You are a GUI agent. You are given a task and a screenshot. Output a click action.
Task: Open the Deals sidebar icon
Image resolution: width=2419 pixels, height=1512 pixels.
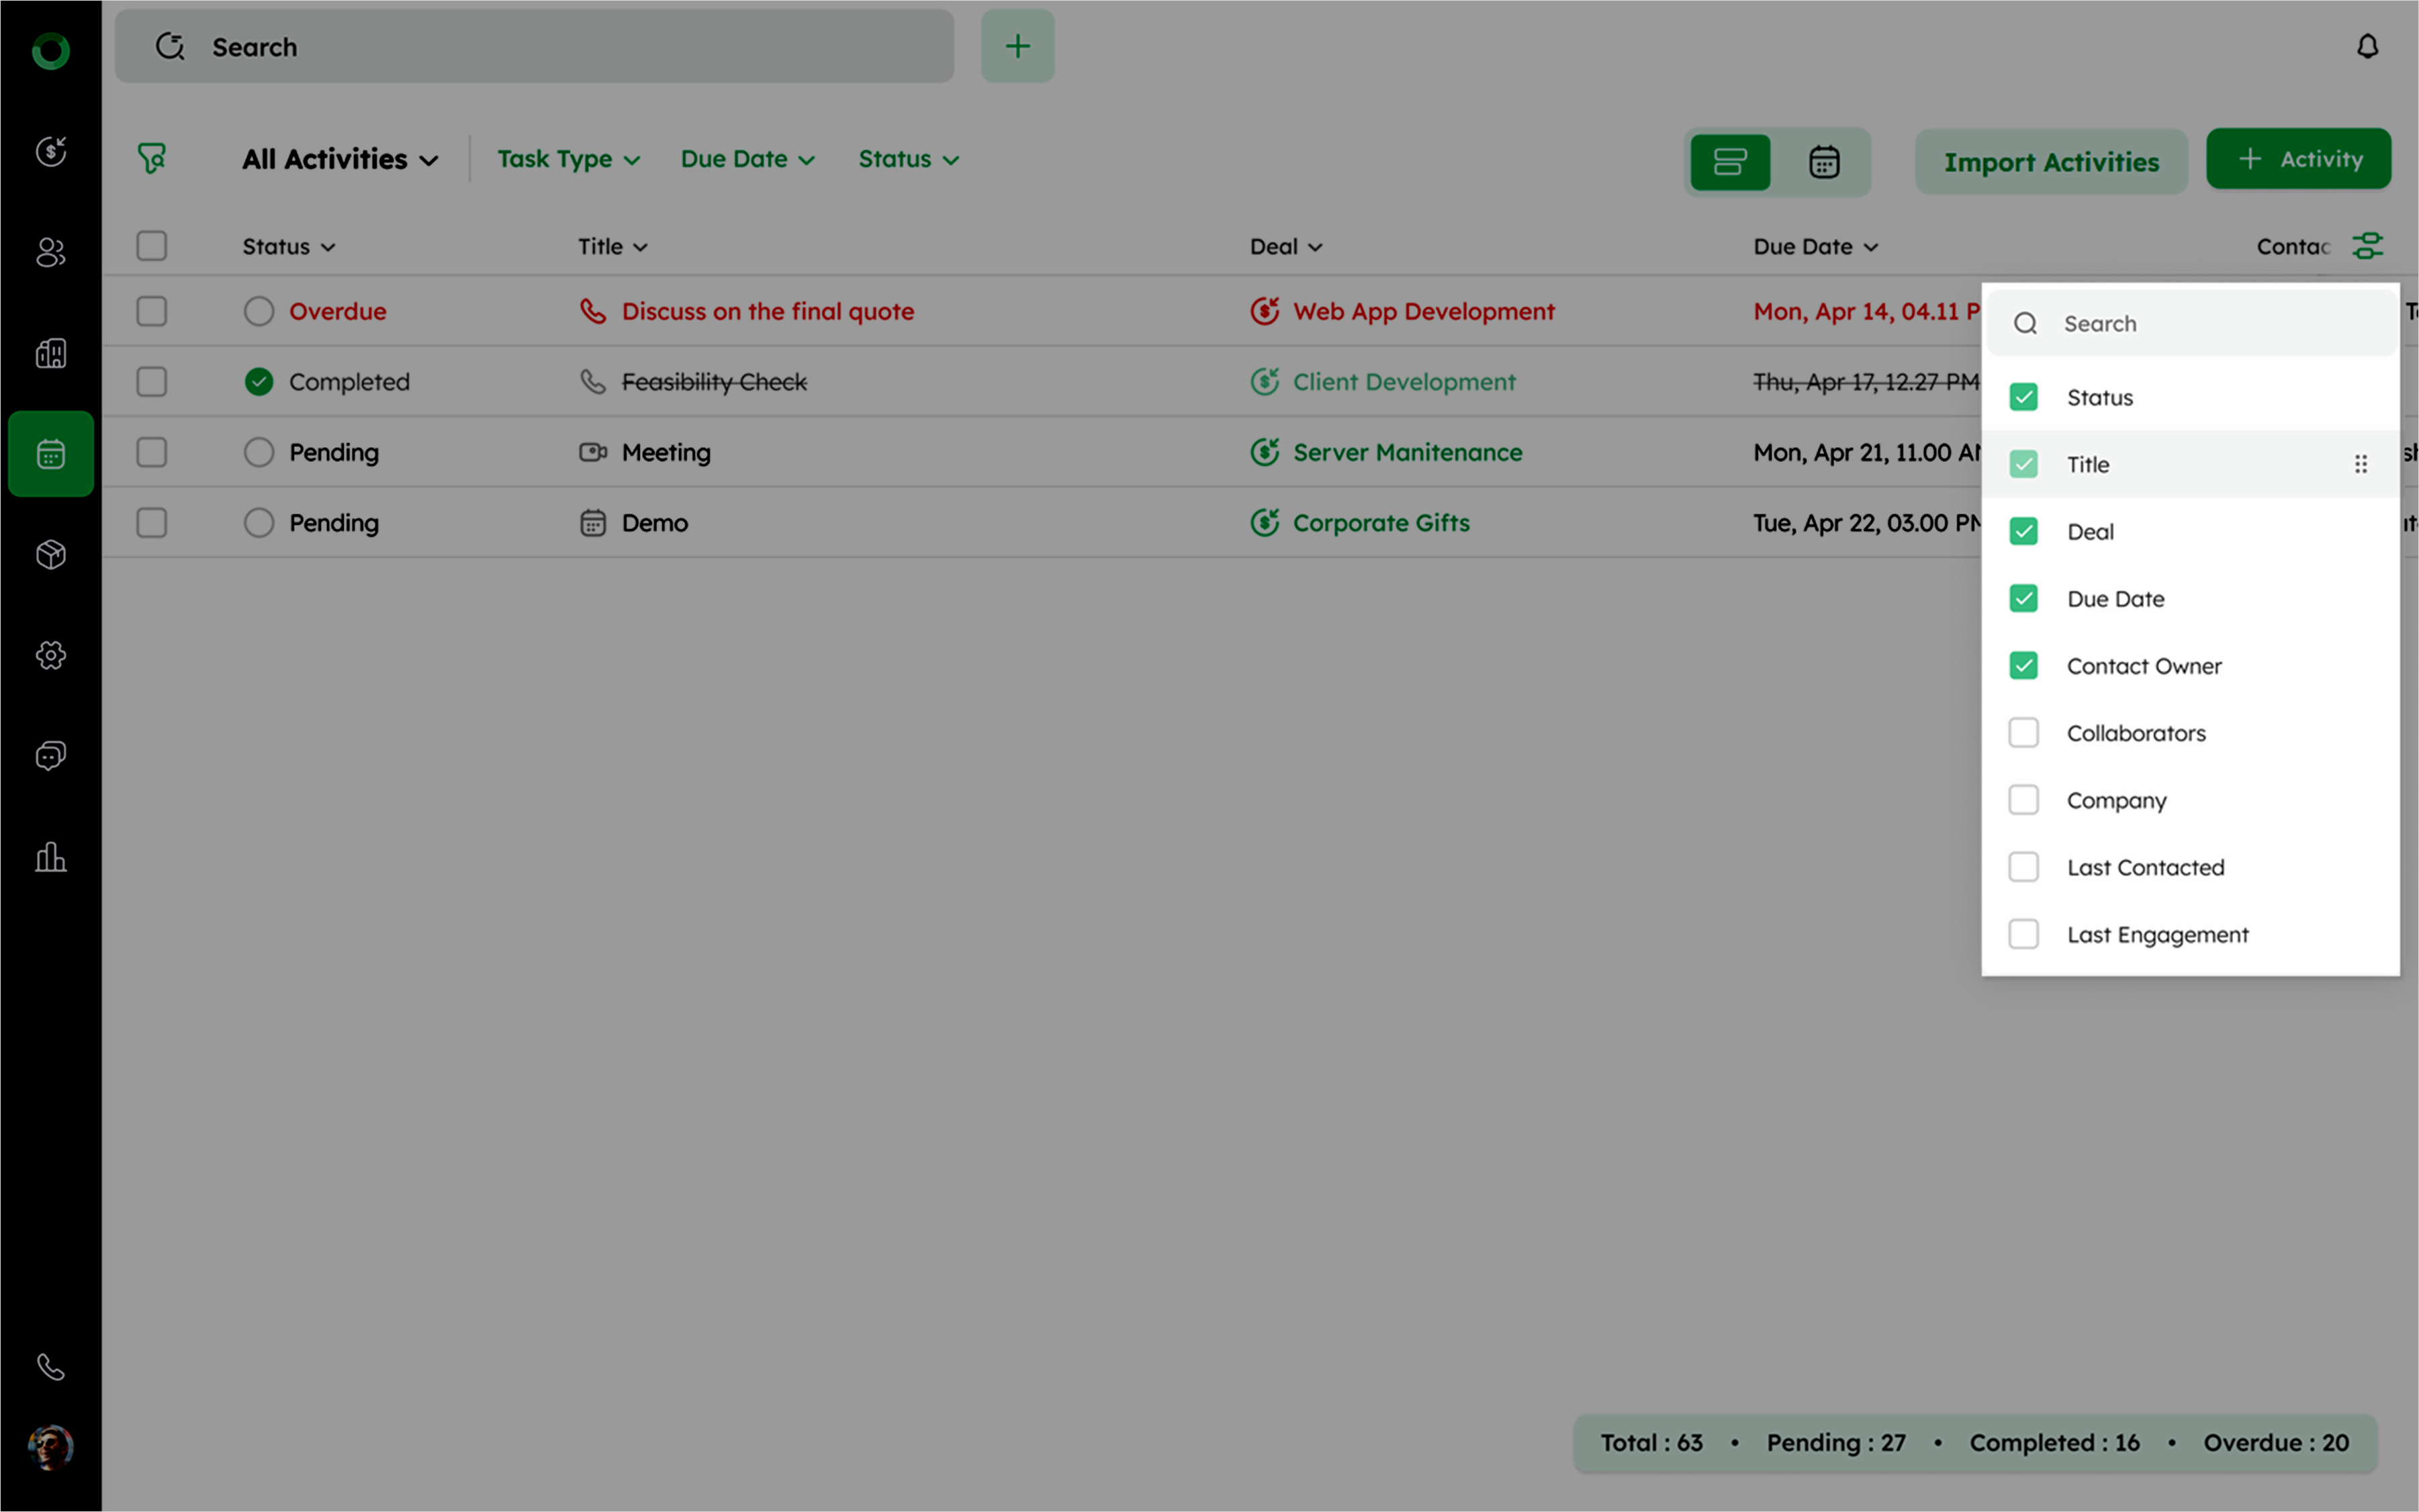pos(50,151)
